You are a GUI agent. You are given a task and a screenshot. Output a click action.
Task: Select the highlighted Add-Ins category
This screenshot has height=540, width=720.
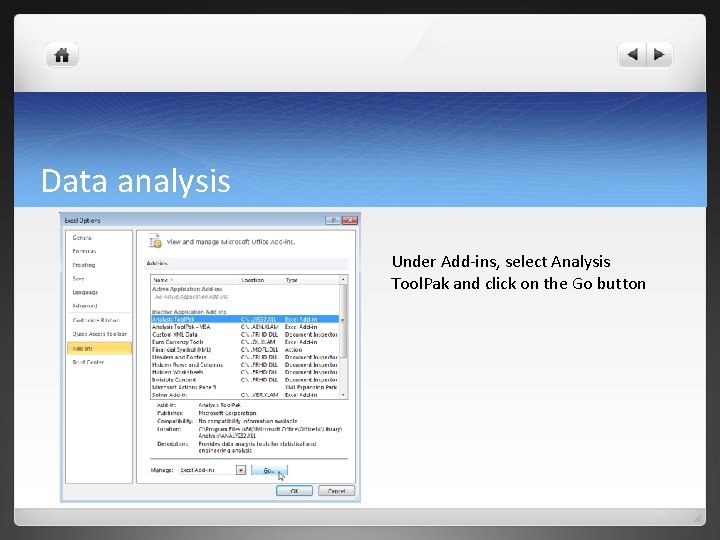[99, 349]
